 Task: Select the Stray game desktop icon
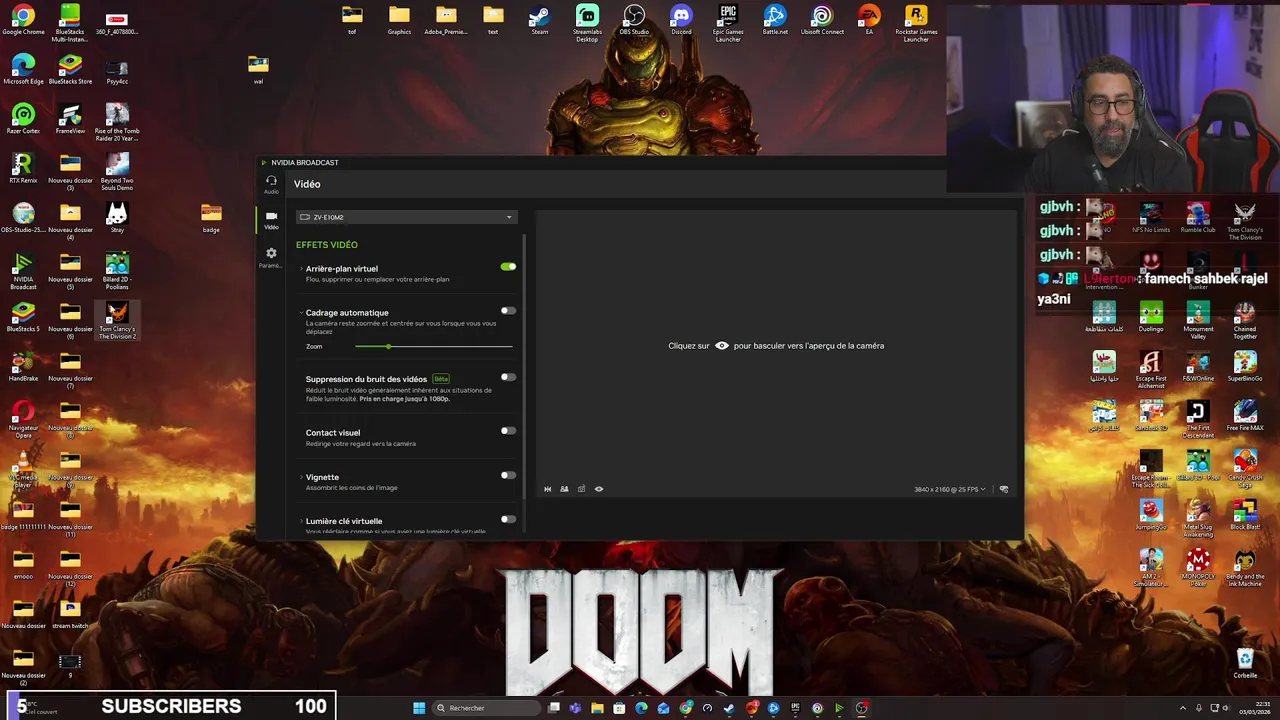click(117, 218)
